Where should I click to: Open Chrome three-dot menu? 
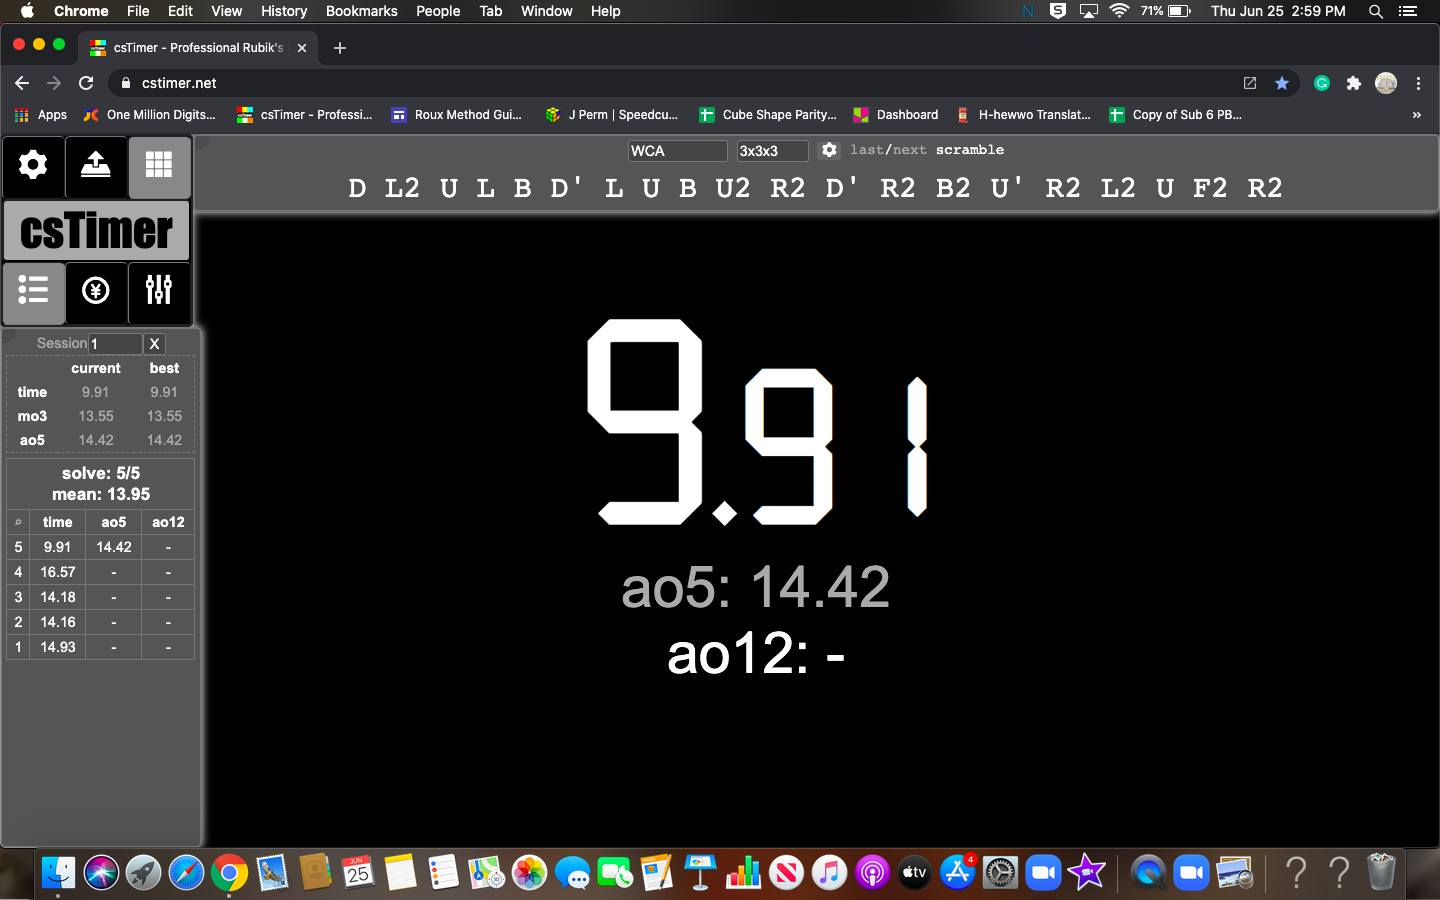coord(1418,83)
